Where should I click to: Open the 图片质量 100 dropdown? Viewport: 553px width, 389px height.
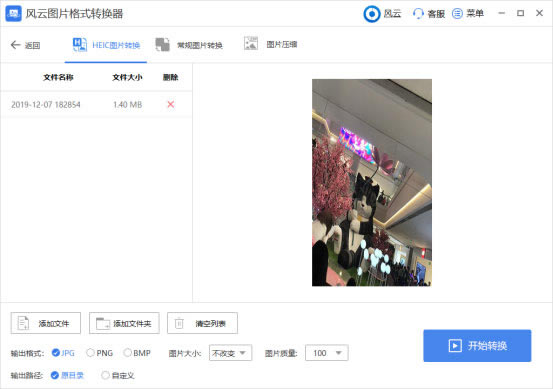327,353
